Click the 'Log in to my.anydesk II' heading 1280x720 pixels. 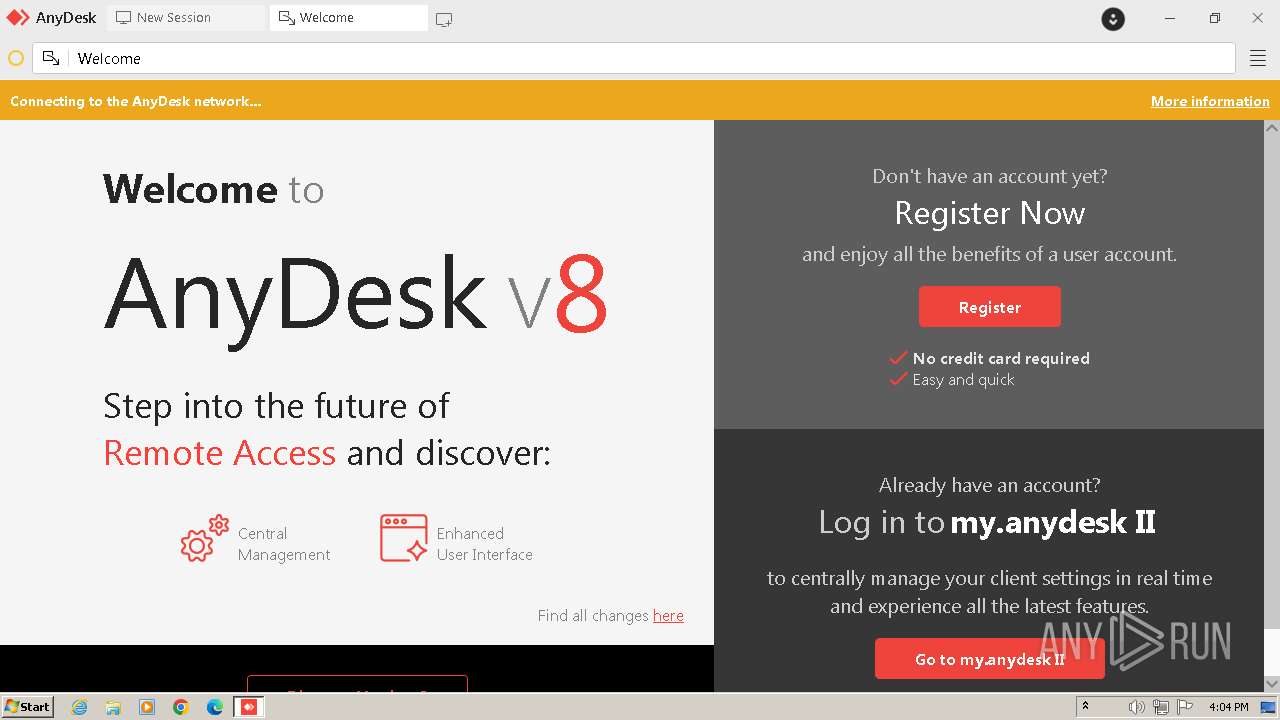point(987,522)
